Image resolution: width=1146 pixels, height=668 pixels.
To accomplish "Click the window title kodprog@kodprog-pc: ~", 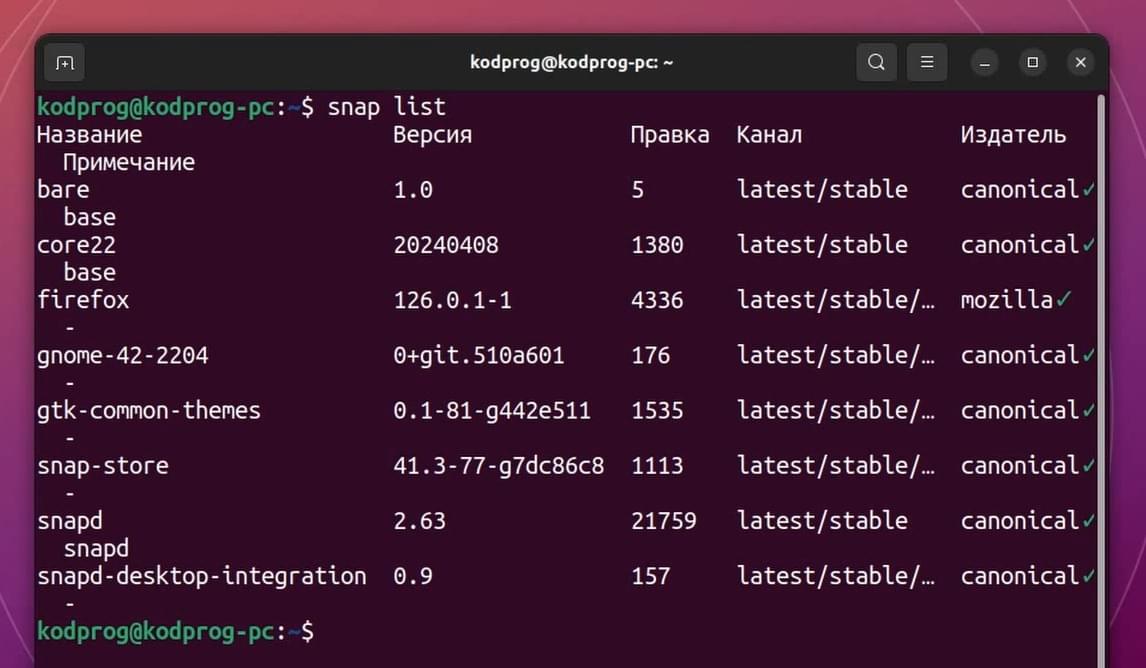I will [x=572, y=63].
